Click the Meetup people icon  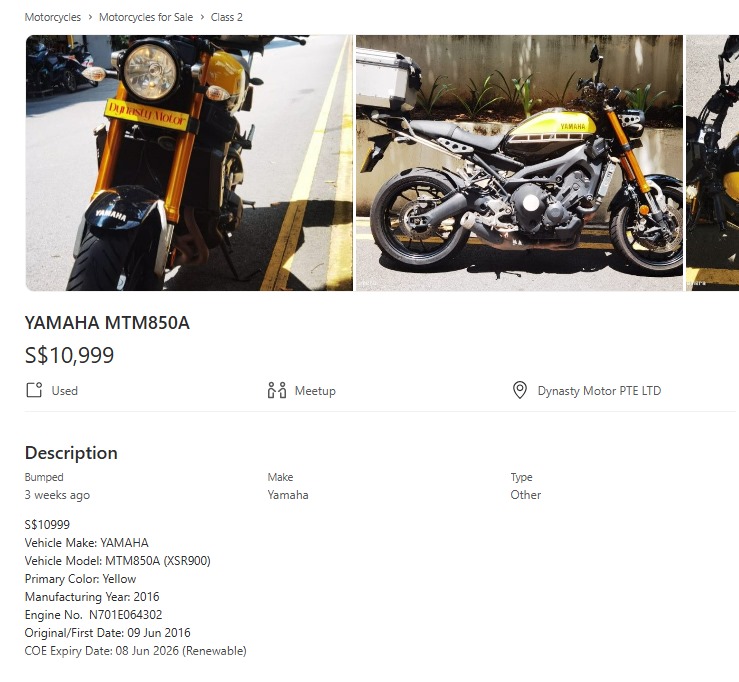click(x=277, y=390)
